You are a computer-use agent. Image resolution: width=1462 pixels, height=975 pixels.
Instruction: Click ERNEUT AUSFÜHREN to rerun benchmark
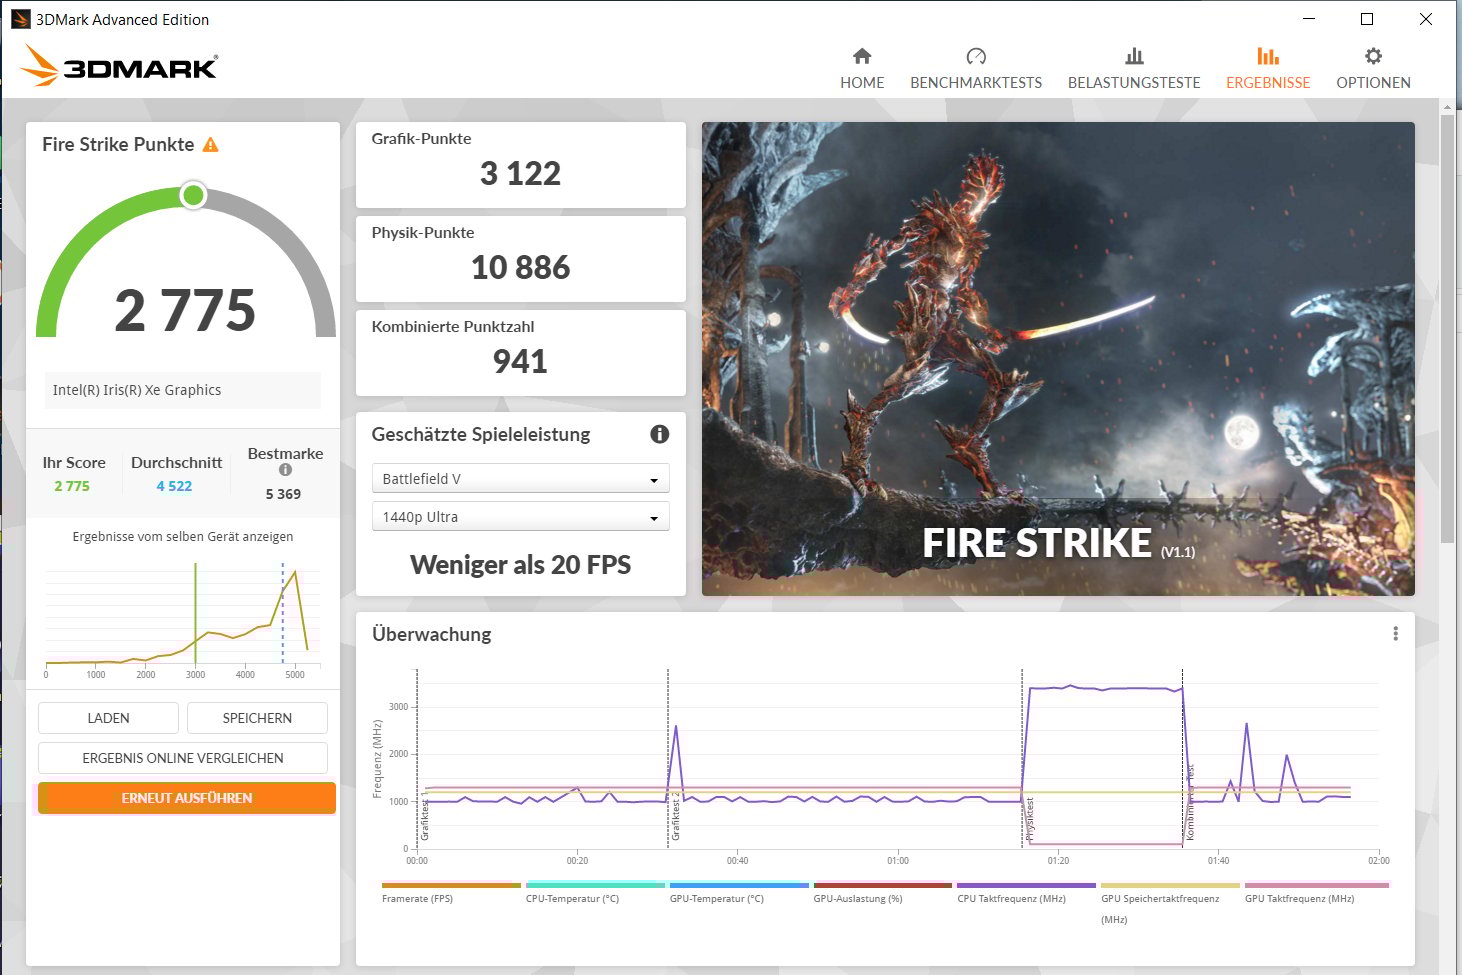tap(187, 798)
